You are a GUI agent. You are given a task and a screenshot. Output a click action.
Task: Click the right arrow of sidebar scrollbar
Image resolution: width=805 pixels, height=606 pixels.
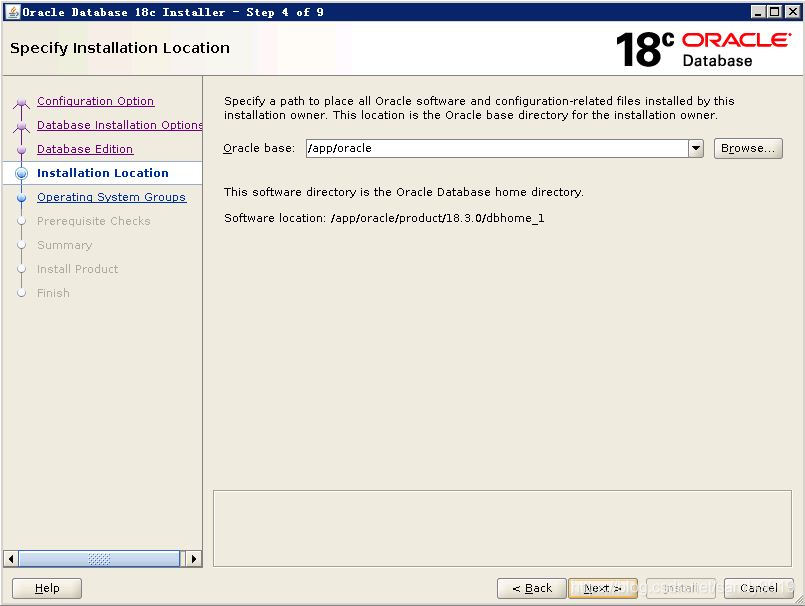point(194,559)
